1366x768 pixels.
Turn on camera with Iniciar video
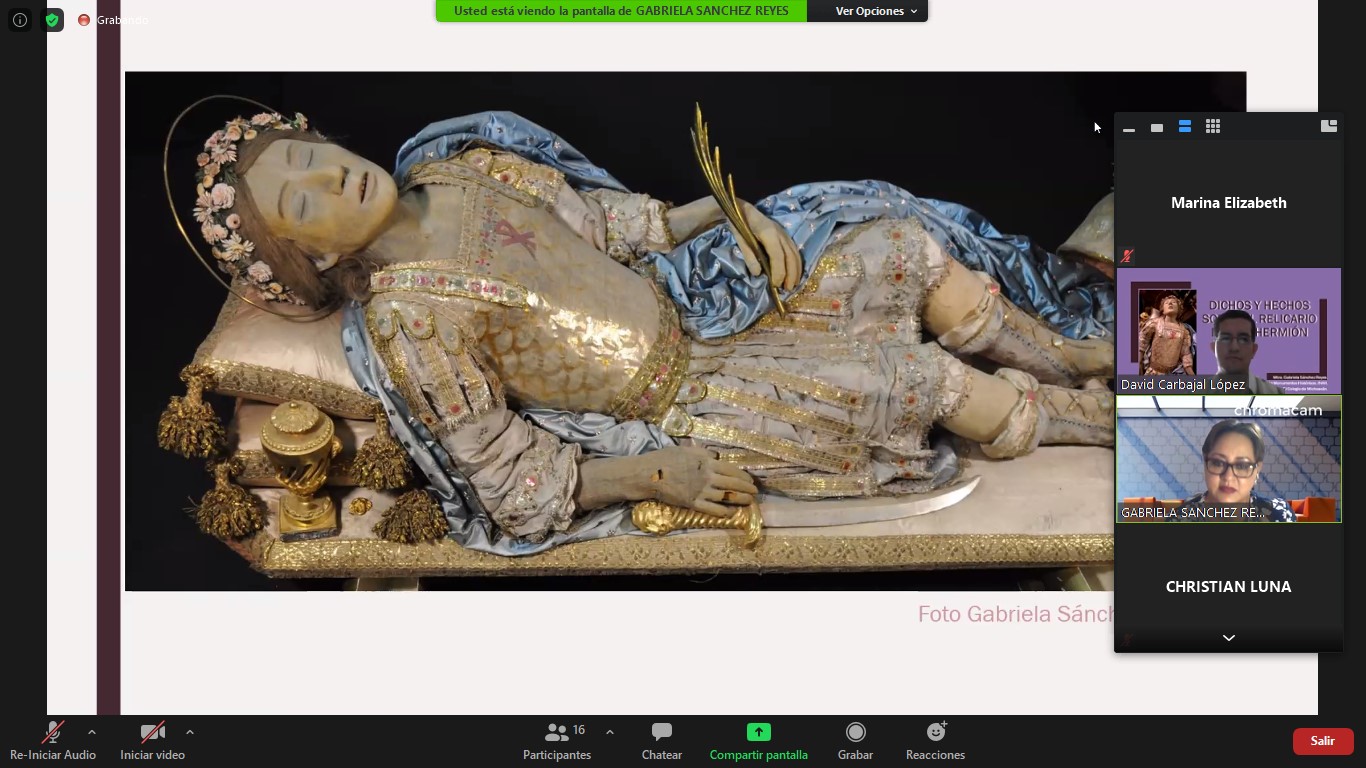coord(152,741)
